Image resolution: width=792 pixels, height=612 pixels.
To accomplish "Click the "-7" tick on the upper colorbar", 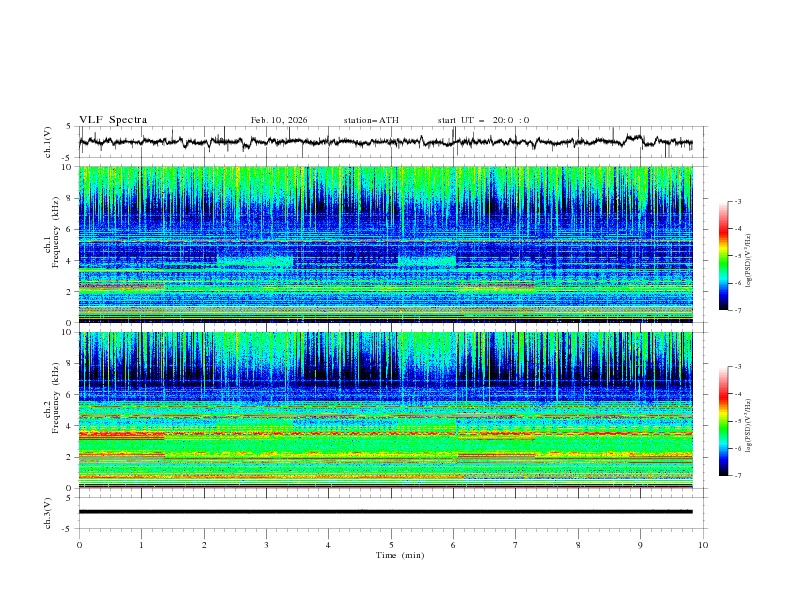I will (737, 311).
